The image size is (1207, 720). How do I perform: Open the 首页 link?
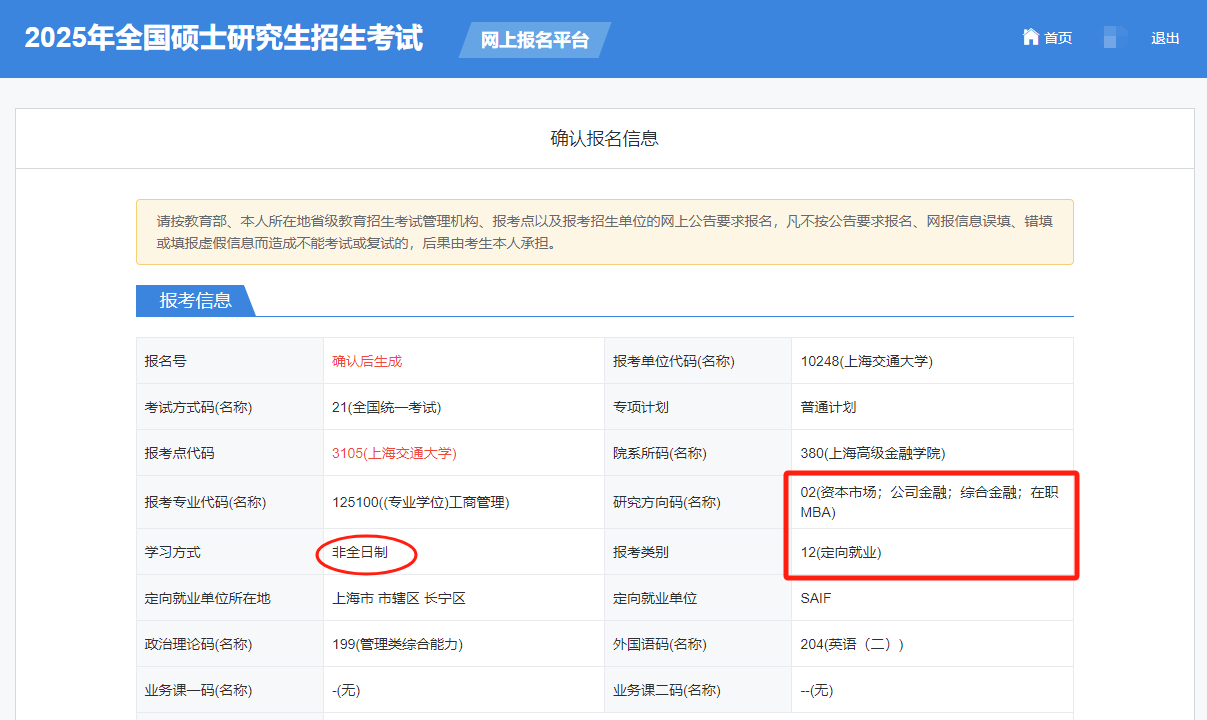click(x=1058, y=38)
